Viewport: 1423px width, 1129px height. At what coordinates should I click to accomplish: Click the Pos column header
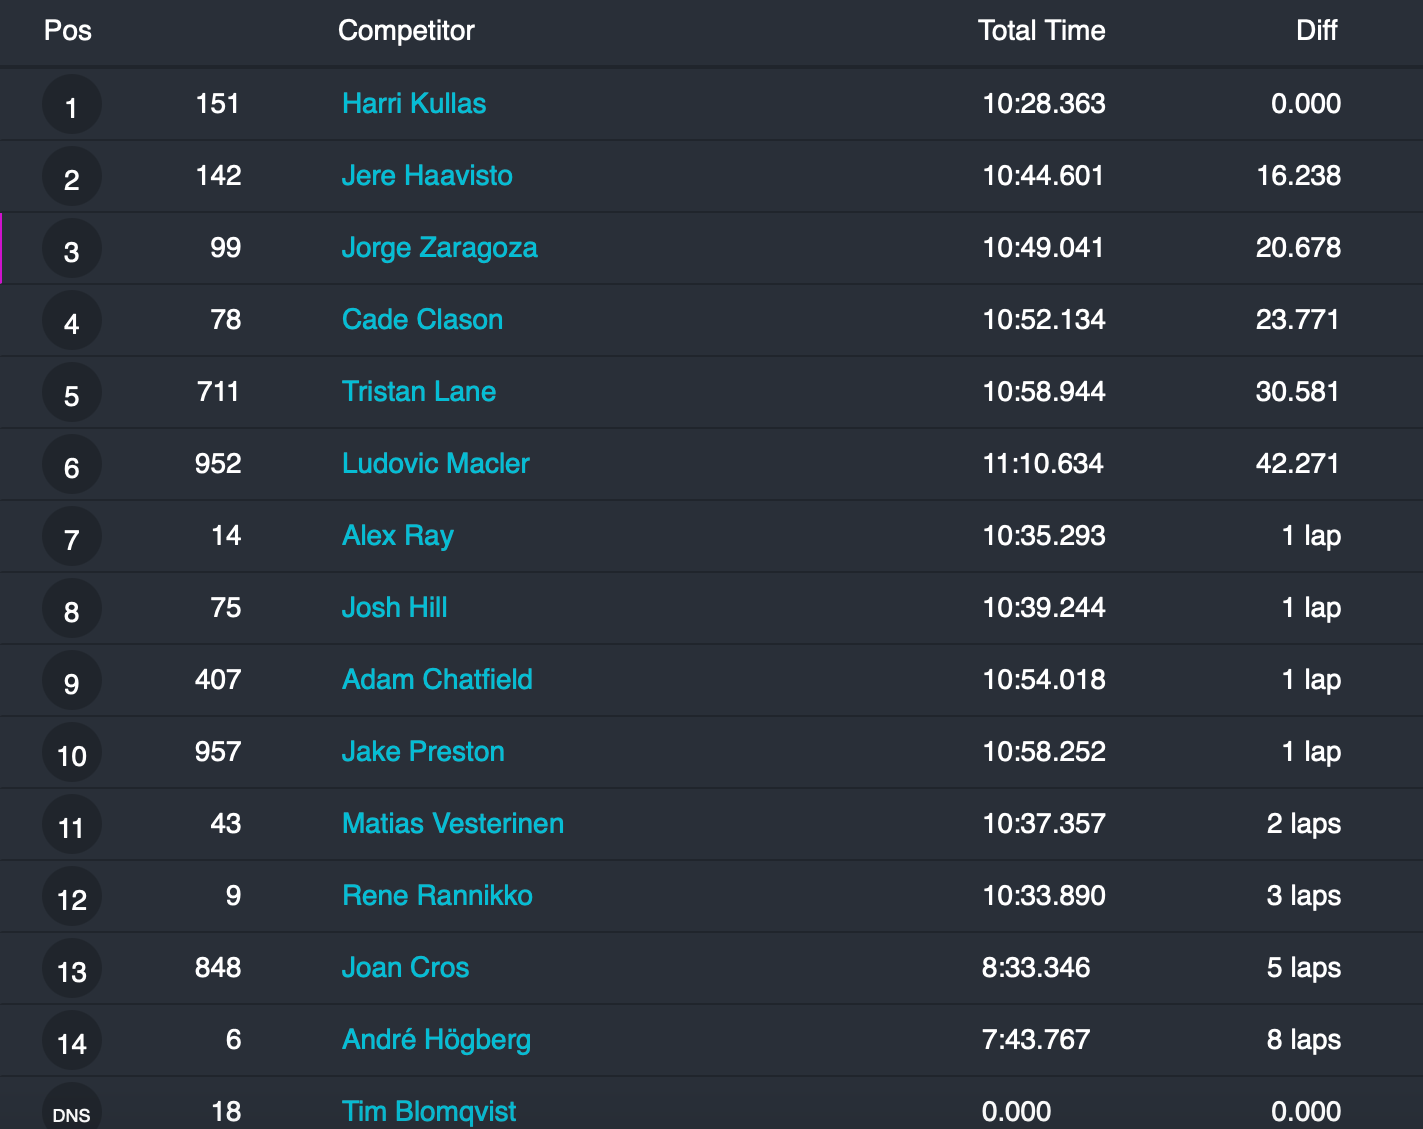pos(68,31)
